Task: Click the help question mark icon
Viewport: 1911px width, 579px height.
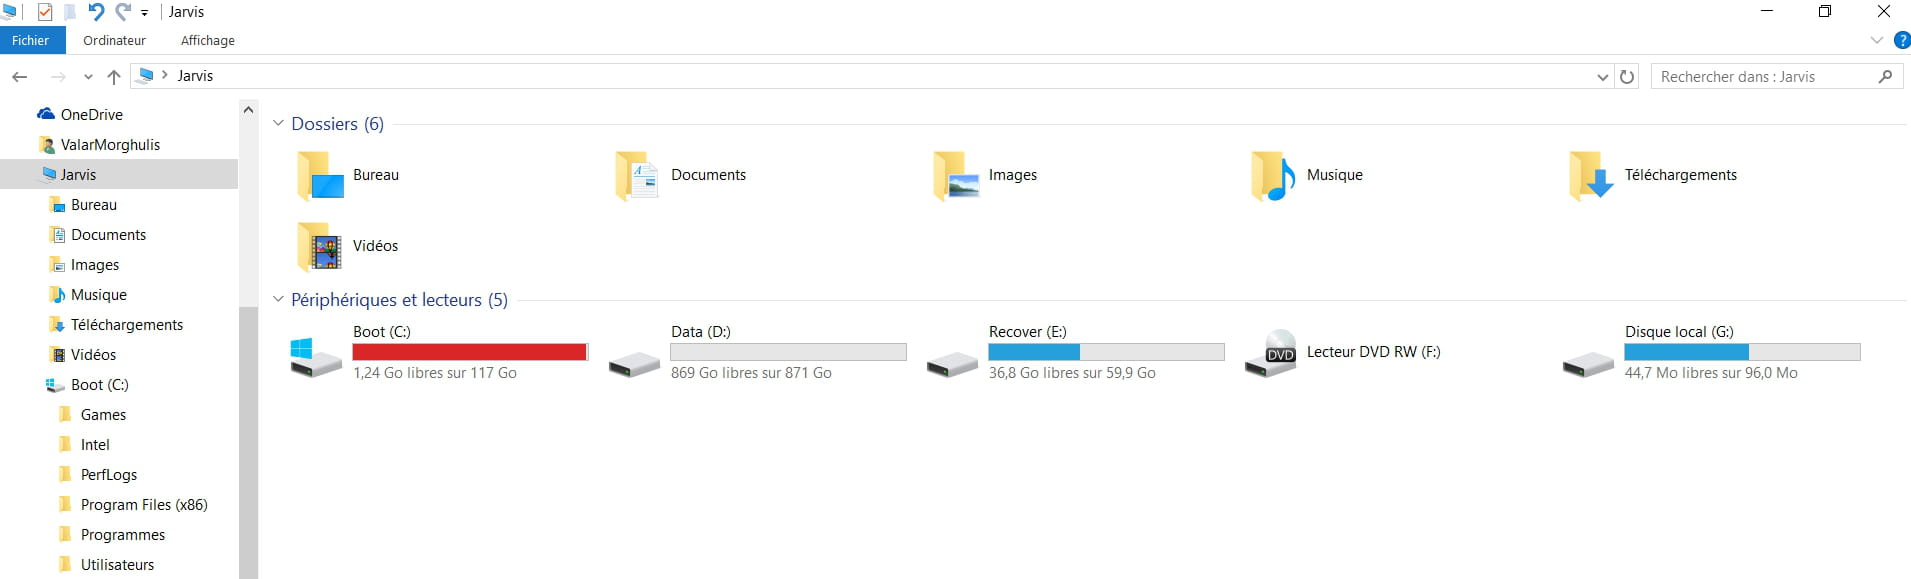Action: coord(1902,40)
